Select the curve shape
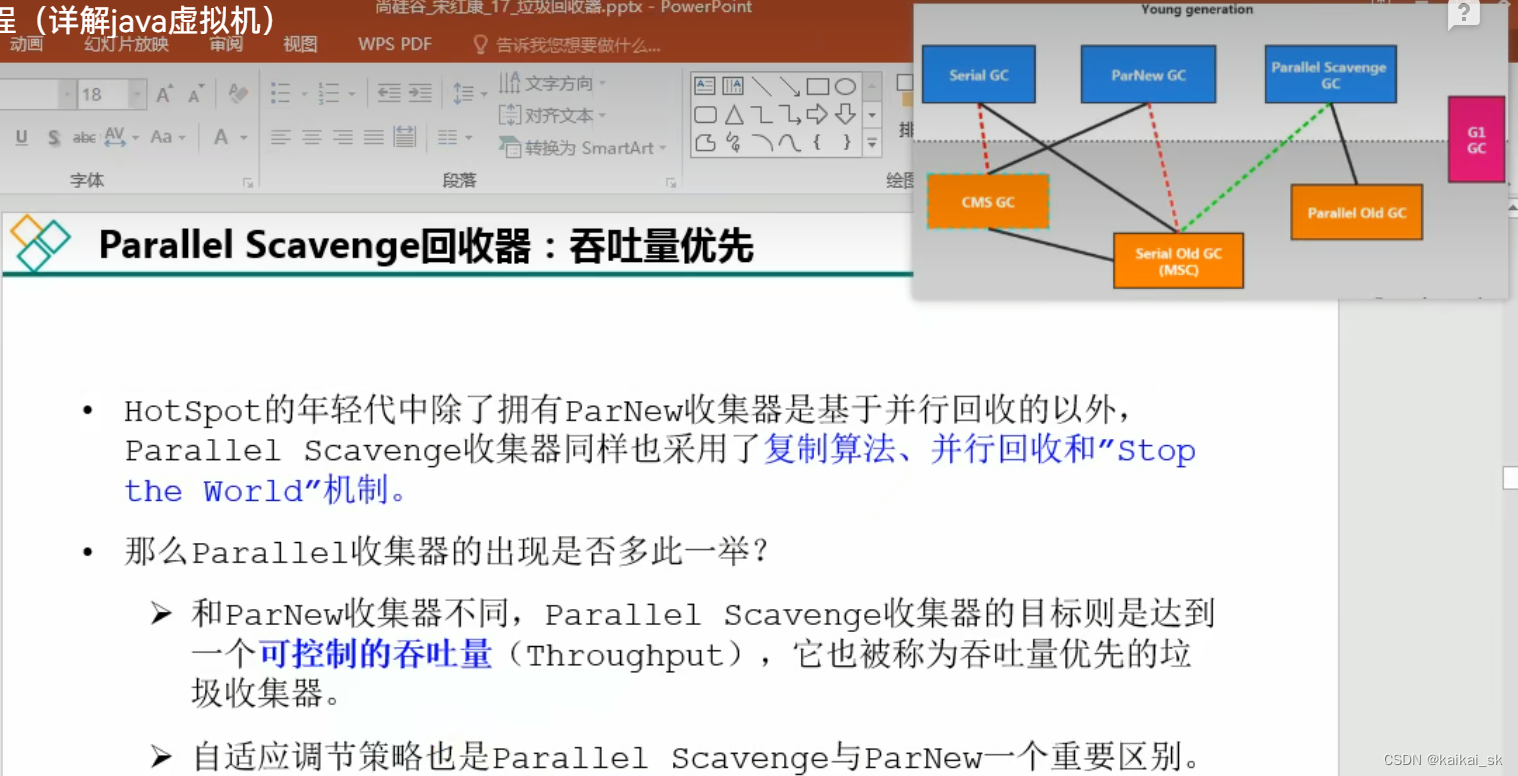The height and width of the screenshot is (776, 1518). (790, 143)
